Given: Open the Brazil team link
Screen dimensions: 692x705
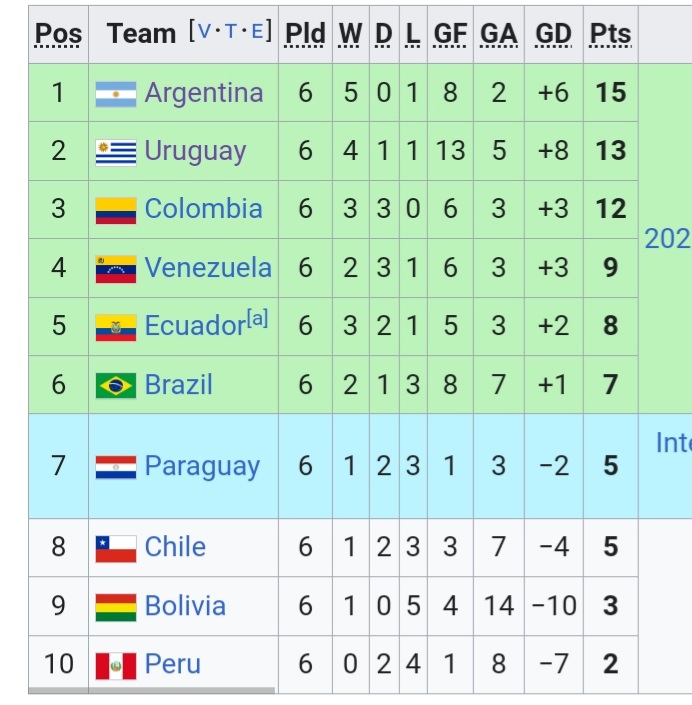Looking at the screenshot, I should [178, 384].
